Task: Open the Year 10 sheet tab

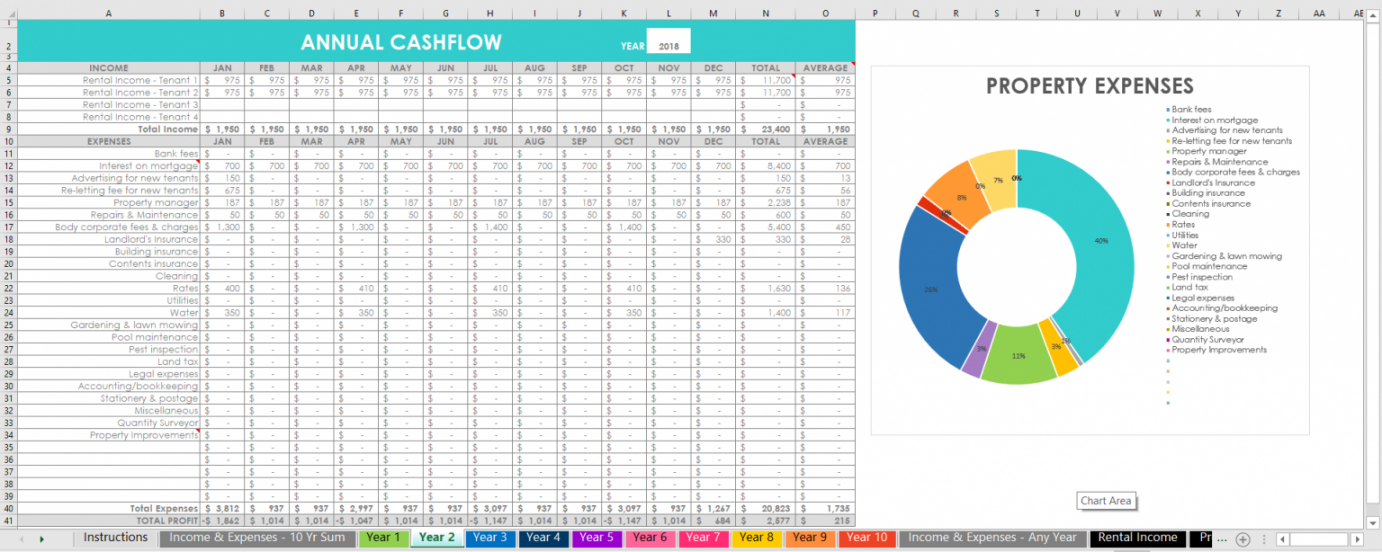Action: 866,538
